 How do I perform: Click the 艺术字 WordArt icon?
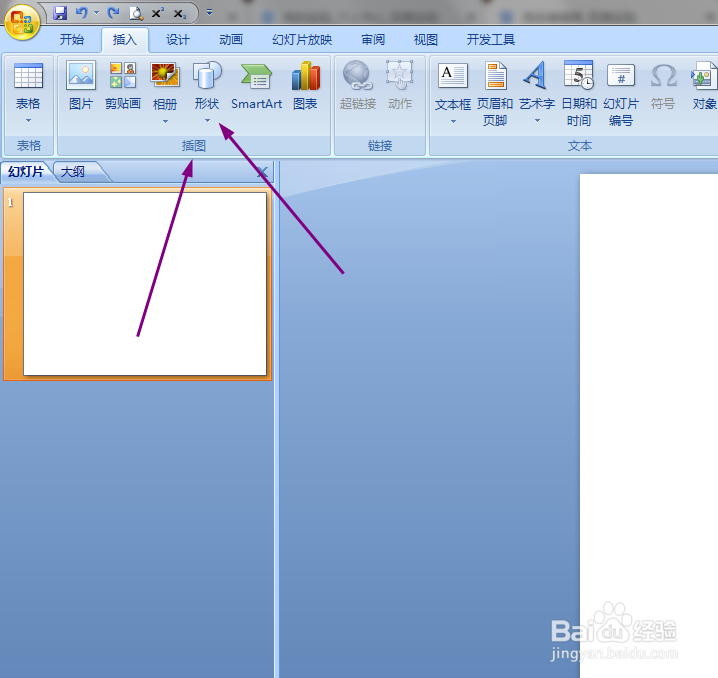(x=537, y=75)
